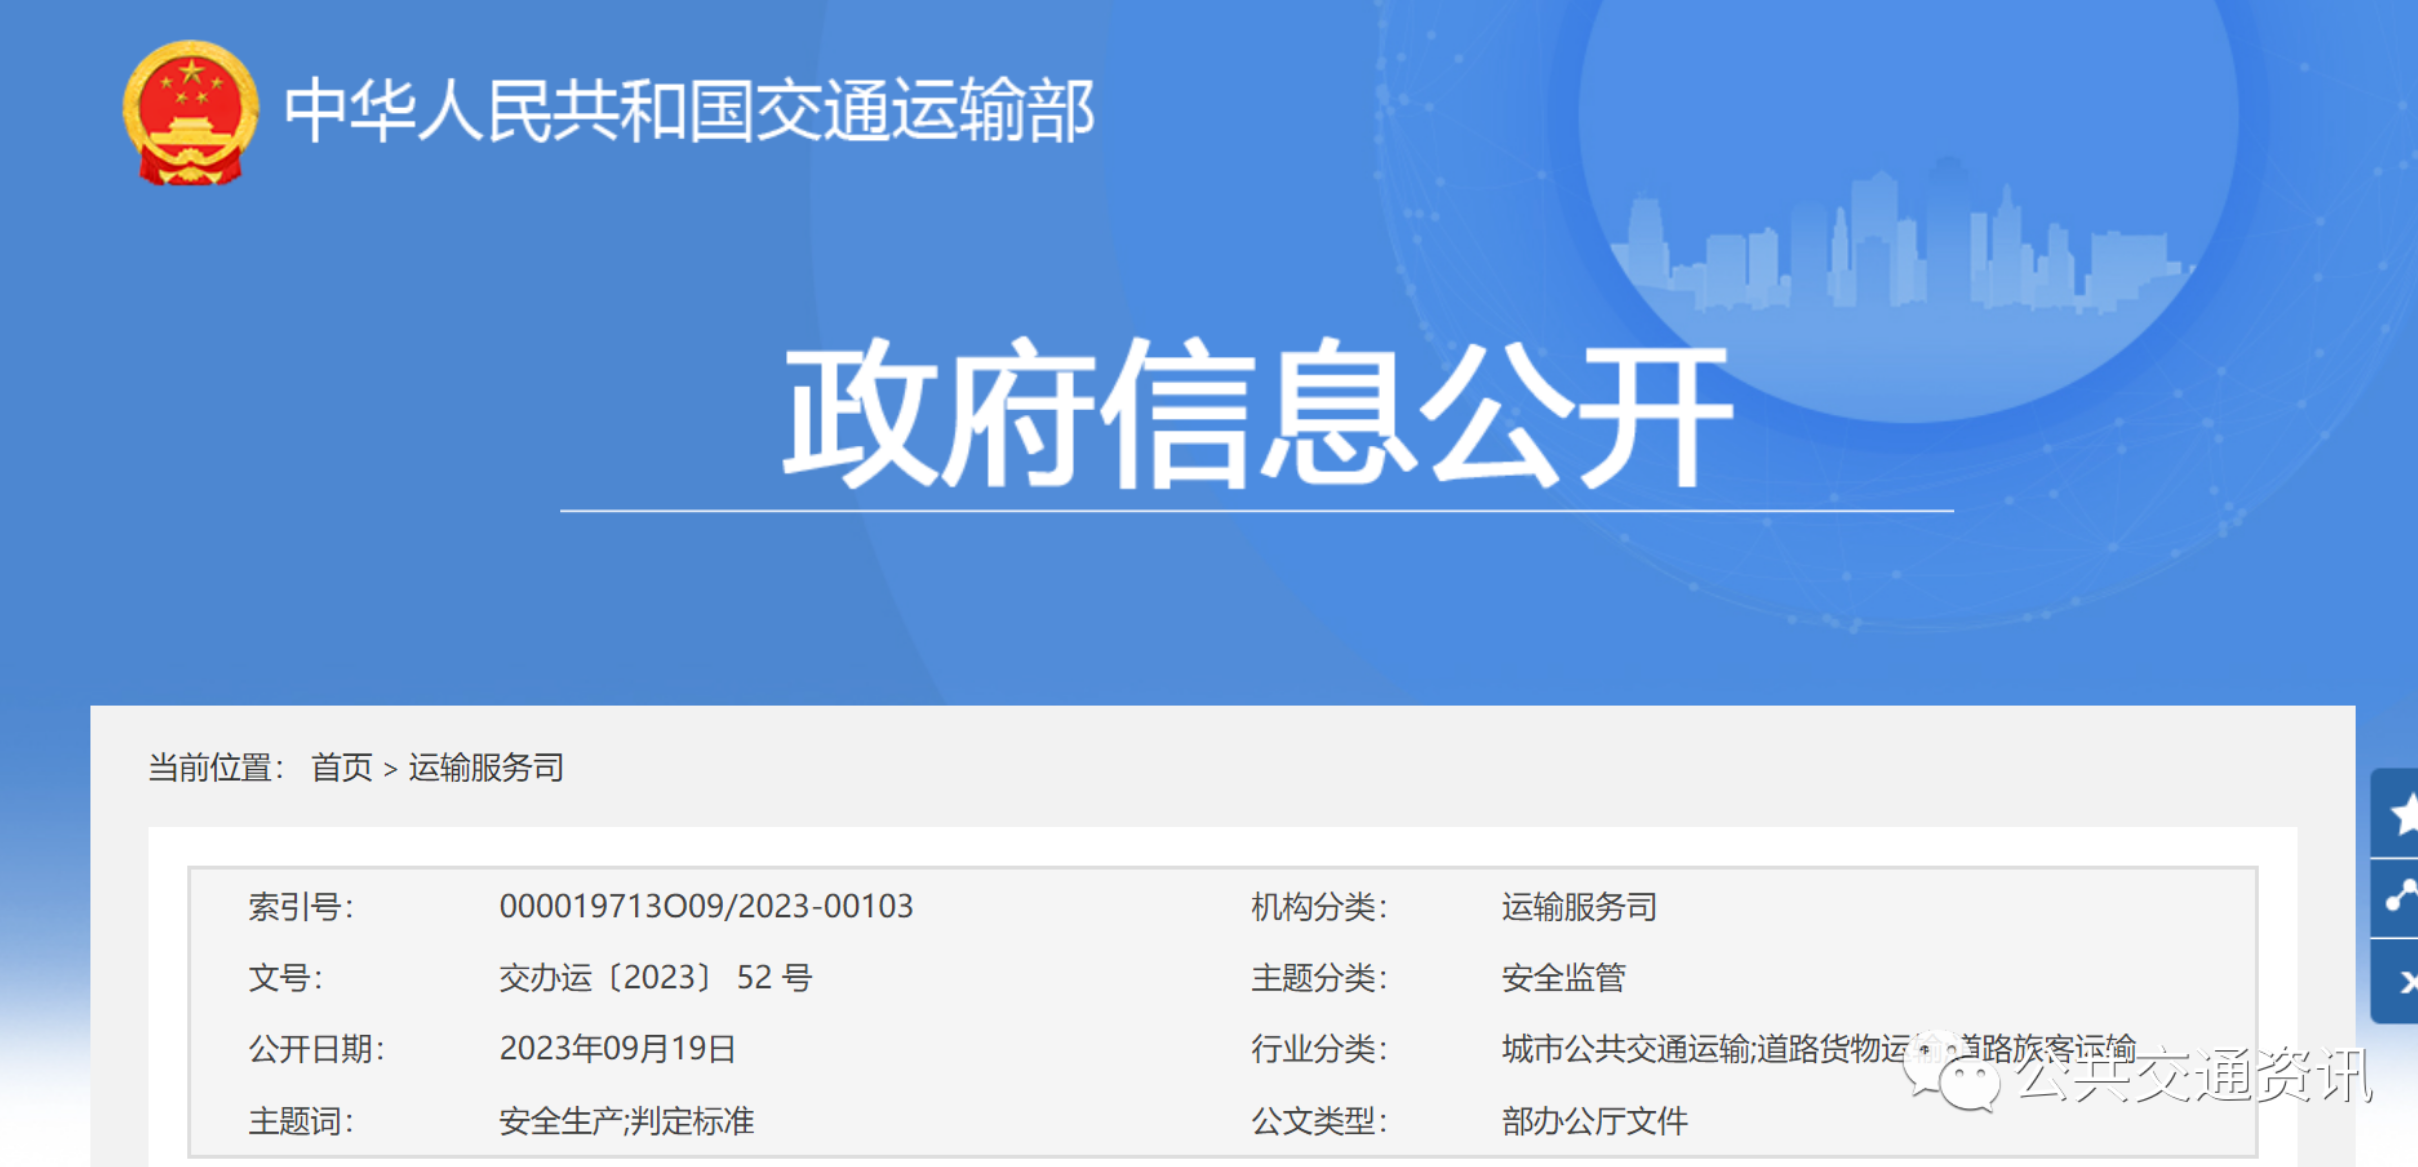Click the 运输服务司 organization value
Viewport: 2418px width, 1167px height.
click(1577, 907)
